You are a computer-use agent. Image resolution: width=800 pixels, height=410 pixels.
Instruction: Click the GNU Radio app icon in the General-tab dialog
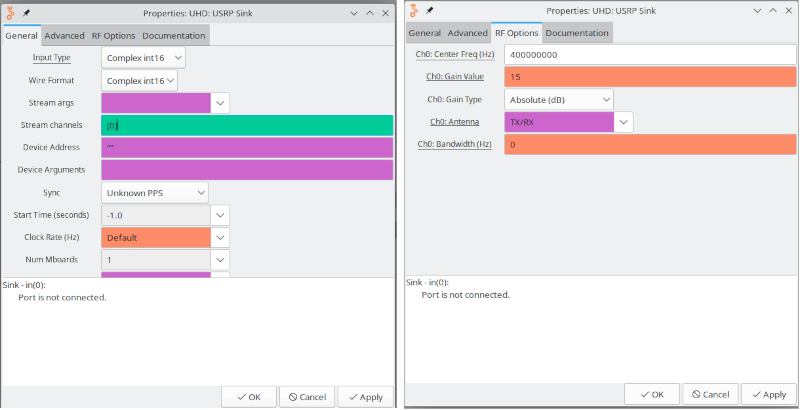coord(10,12)
